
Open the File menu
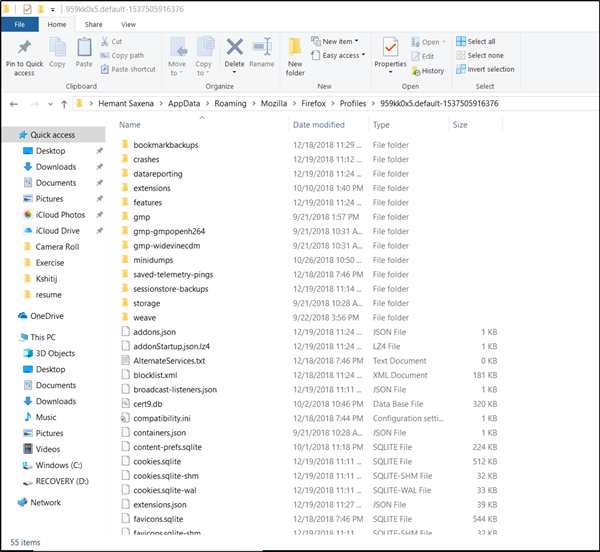pyautogui.click(x=20, y=24)
